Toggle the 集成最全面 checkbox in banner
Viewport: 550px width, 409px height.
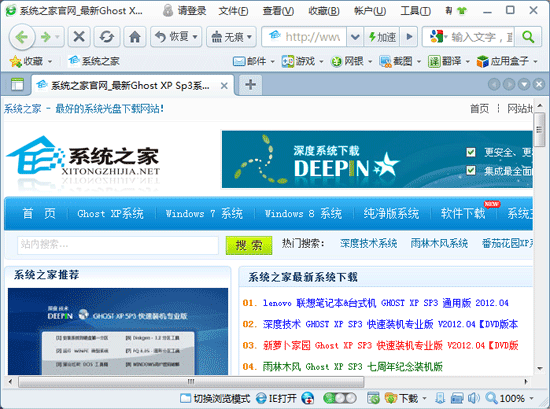point(471,170)
